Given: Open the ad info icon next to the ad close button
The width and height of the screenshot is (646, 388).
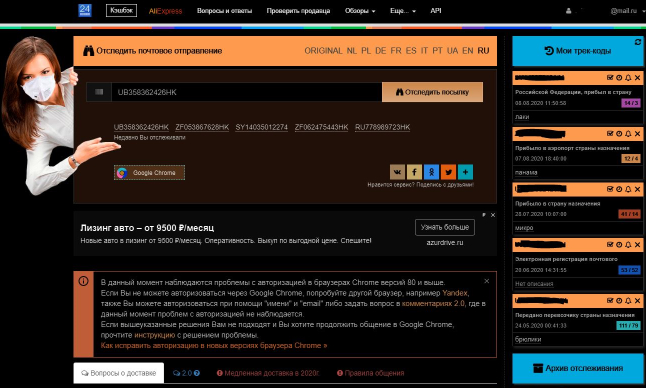Looking at the screenshot, I should coord(484,215).
